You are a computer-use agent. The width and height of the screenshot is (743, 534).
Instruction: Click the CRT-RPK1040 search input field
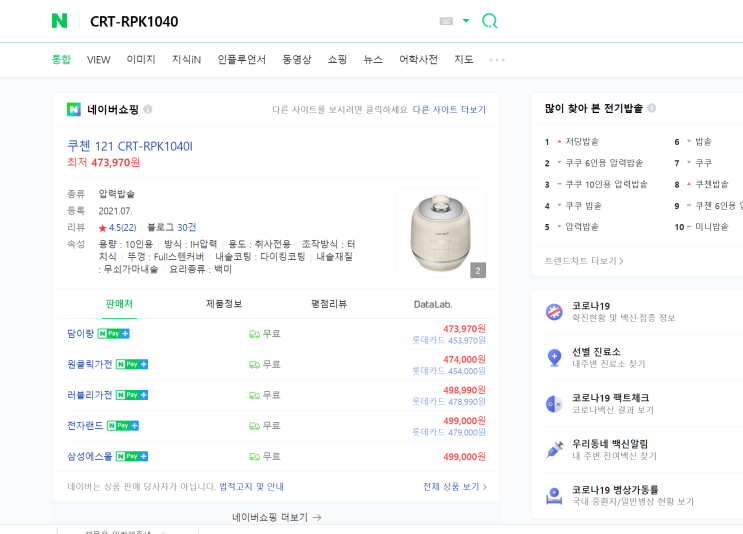click(x=250, y=21)
